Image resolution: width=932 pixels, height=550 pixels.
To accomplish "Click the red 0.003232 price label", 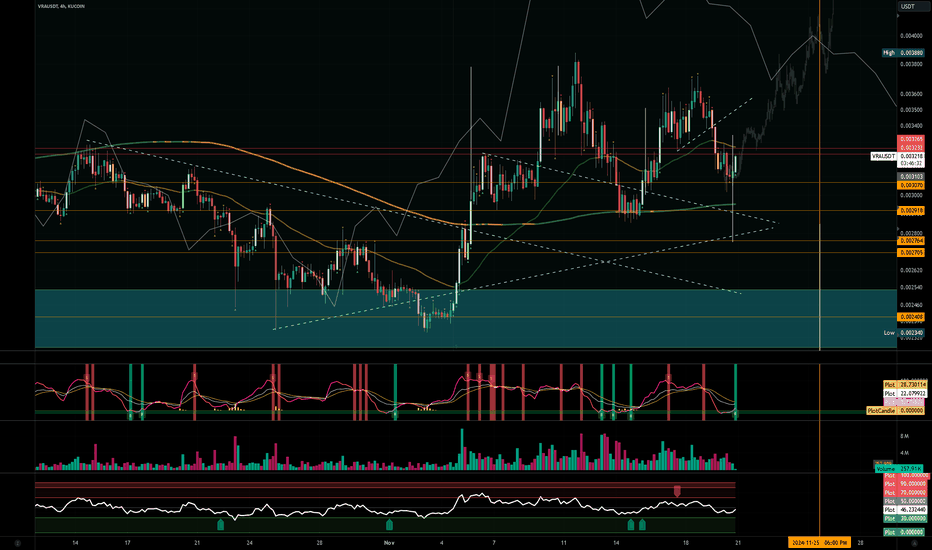I will pos(911,147).
